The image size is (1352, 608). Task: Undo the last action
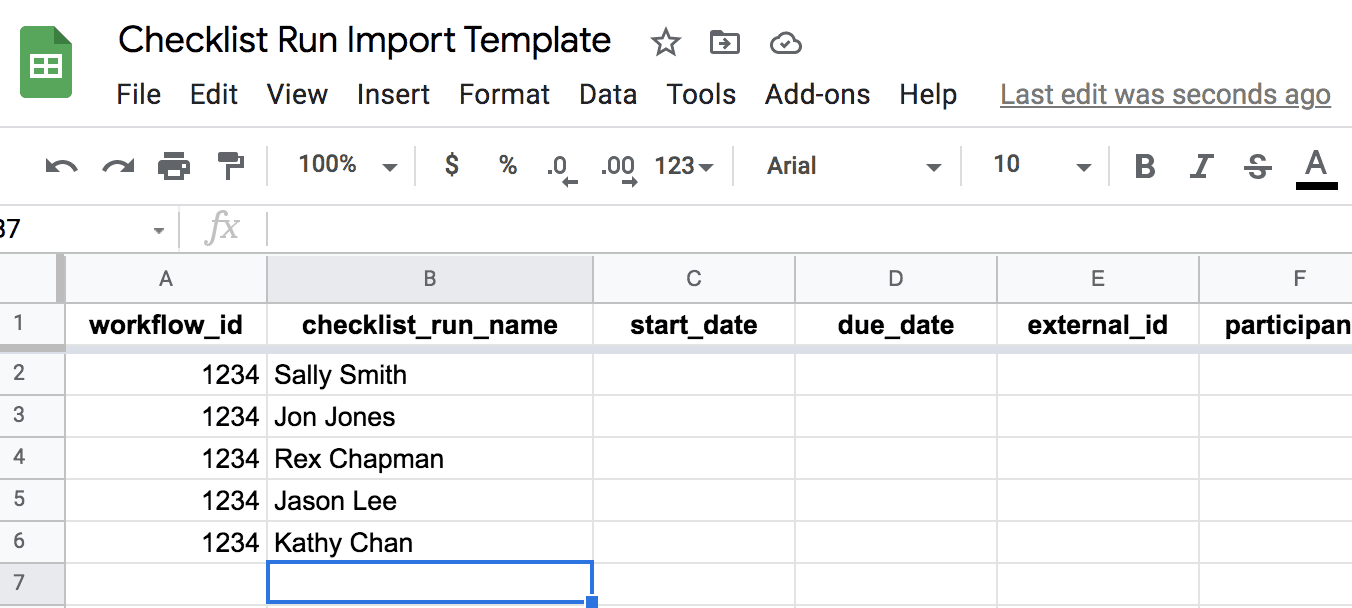(61, 166)
